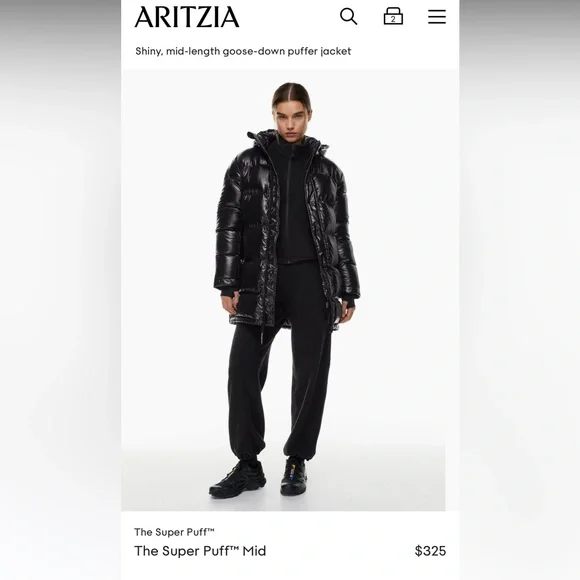This screenshot has height=580, width=580.
Task: Open the hamburger navigation menu
Action: coord(437,17)
